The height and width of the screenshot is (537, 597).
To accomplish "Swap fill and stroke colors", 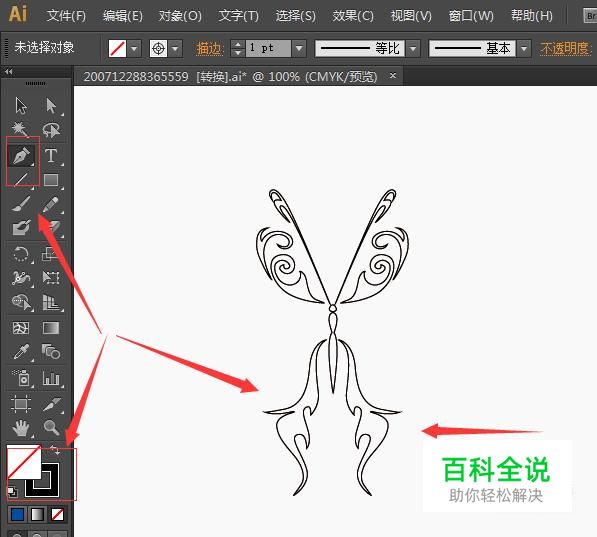I will (55, 450).
